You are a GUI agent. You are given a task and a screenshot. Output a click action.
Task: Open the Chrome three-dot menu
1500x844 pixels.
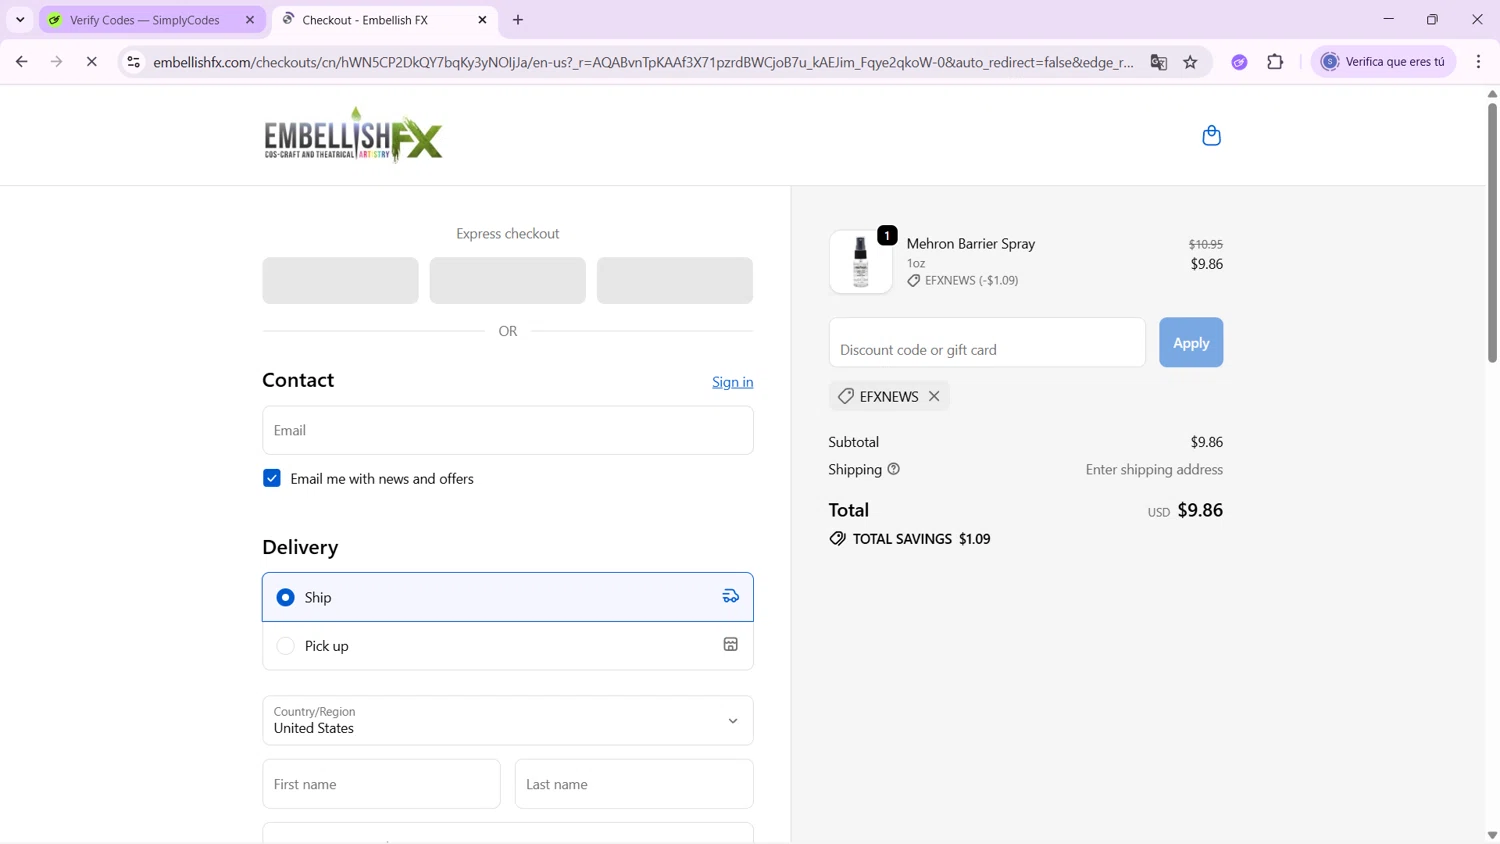click(1478, 62)
